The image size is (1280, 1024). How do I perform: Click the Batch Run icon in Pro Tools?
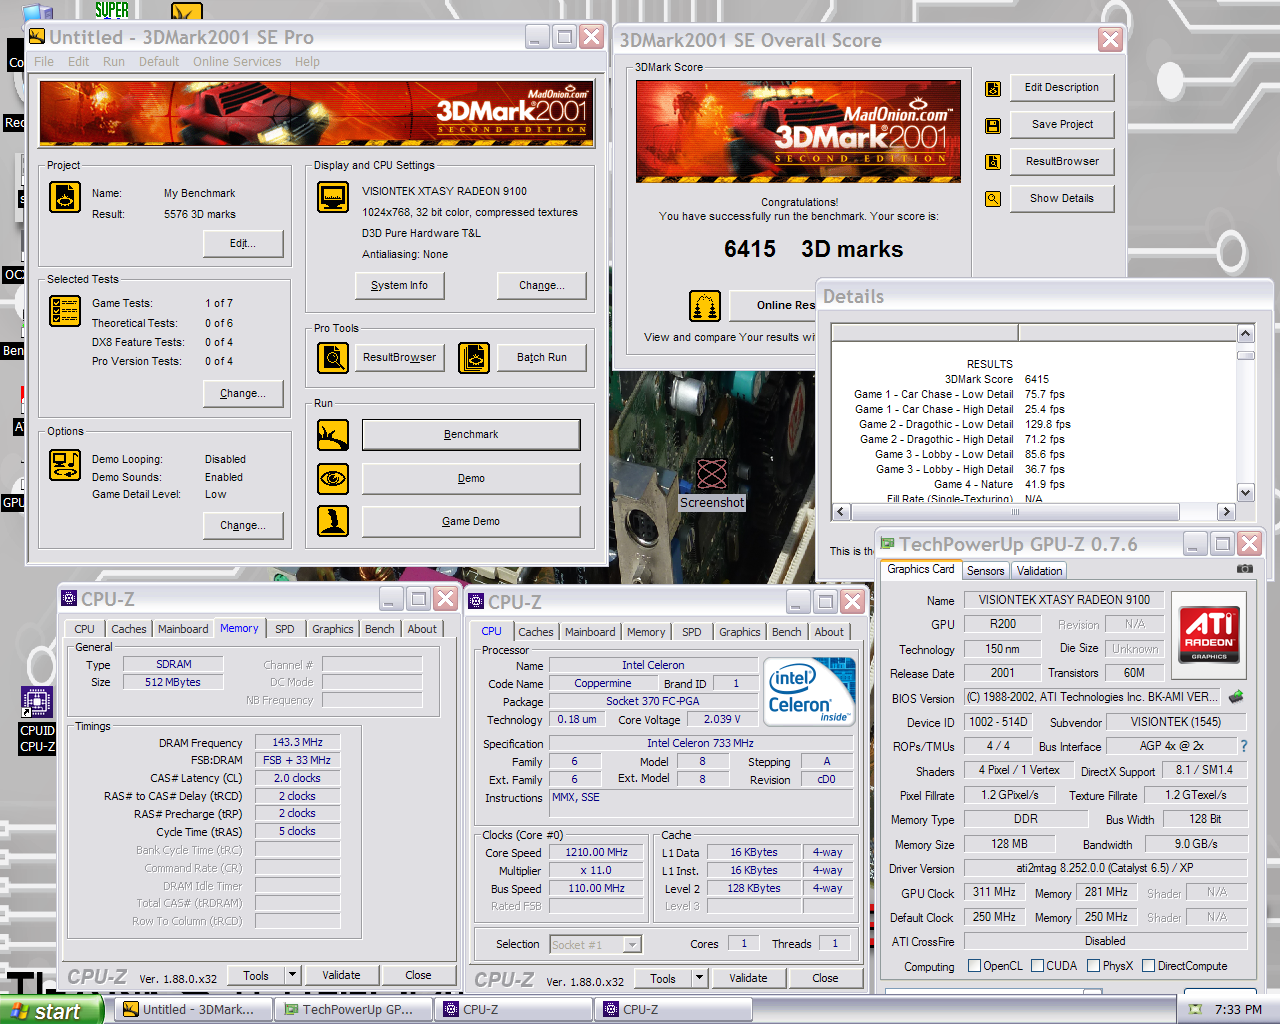click(474, 357)
